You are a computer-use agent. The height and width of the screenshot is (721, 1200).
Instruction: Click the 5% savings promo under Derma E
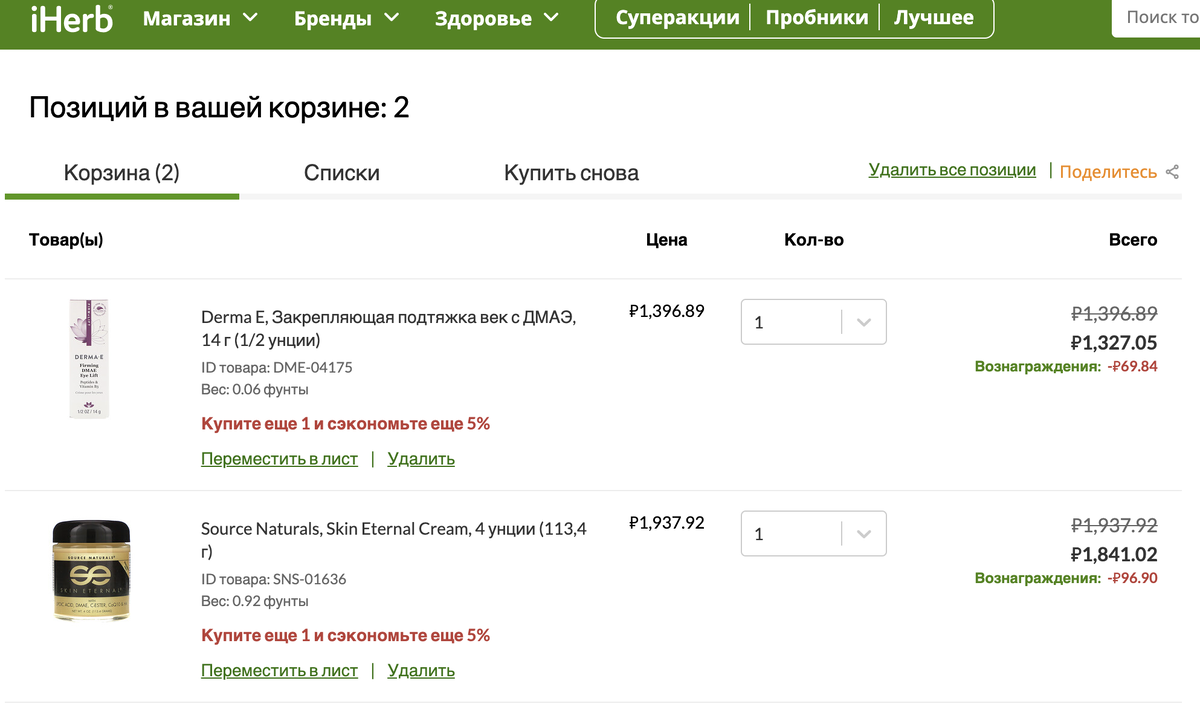(x=346, y=423)
